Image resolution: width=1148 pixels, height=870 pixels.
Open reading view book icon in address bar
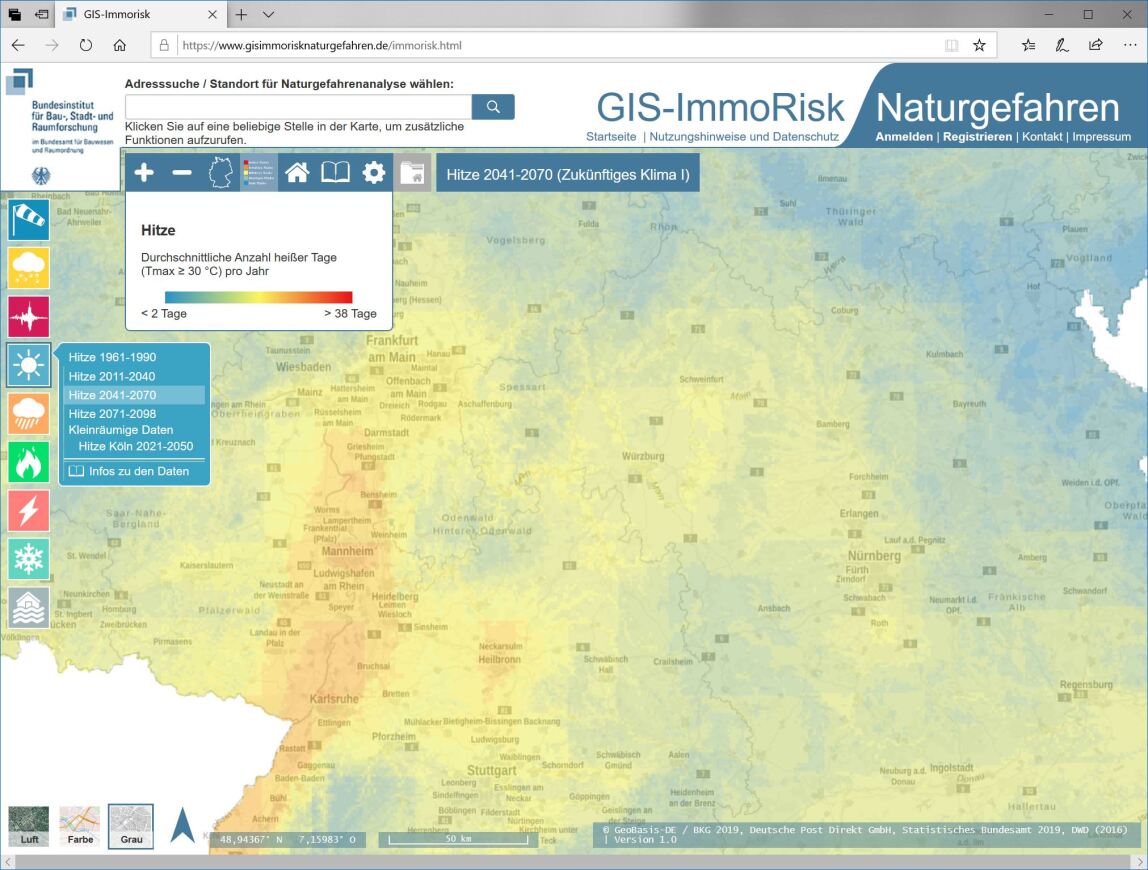[x=951, y=45]
